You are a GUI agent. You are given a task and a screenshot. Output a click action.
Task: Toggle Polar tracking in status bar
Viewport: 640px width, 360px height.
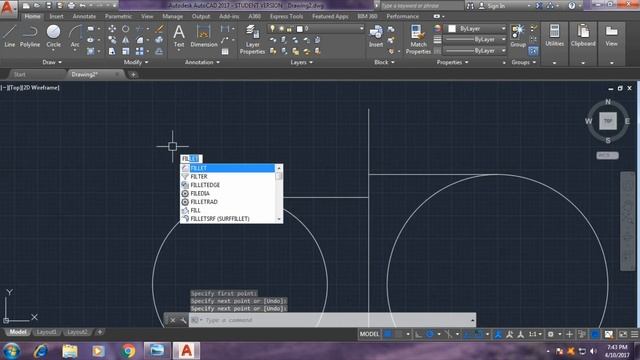pyautogui.click(x=430, y=334)
